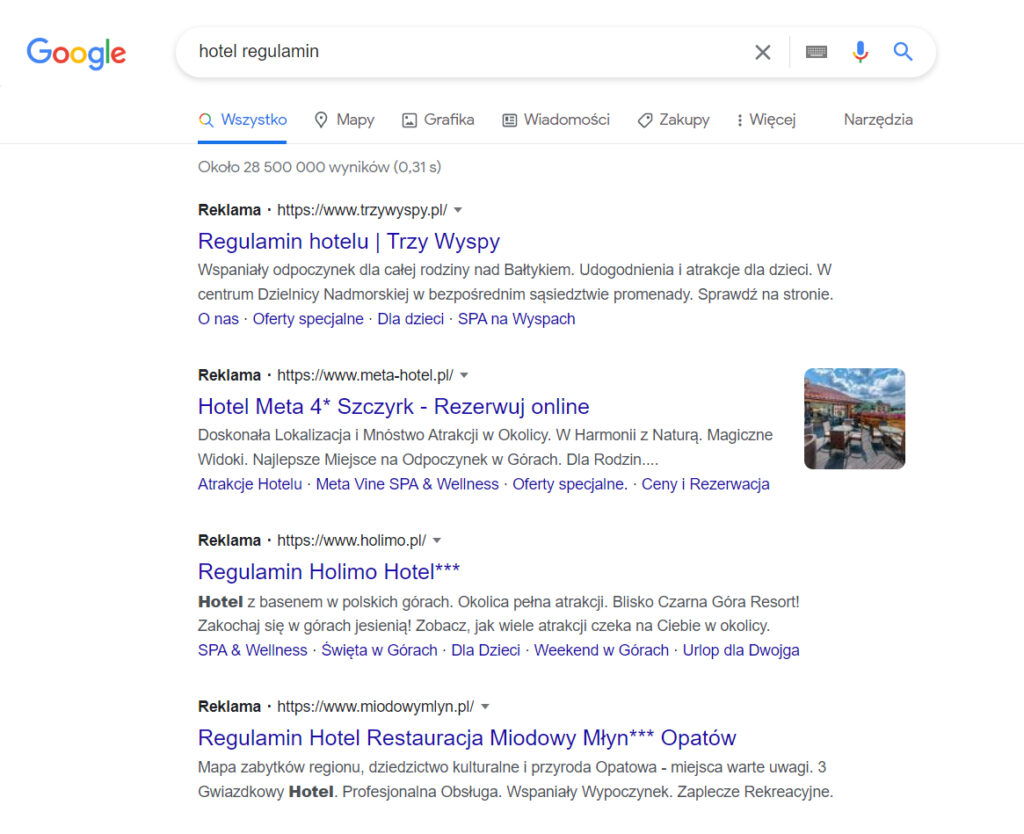Image resolution: width=1024 pixels, height=834 pixels.
Task: Run the search via the magnifier icon
Action: pyautogui.click(x=902, y=51)
